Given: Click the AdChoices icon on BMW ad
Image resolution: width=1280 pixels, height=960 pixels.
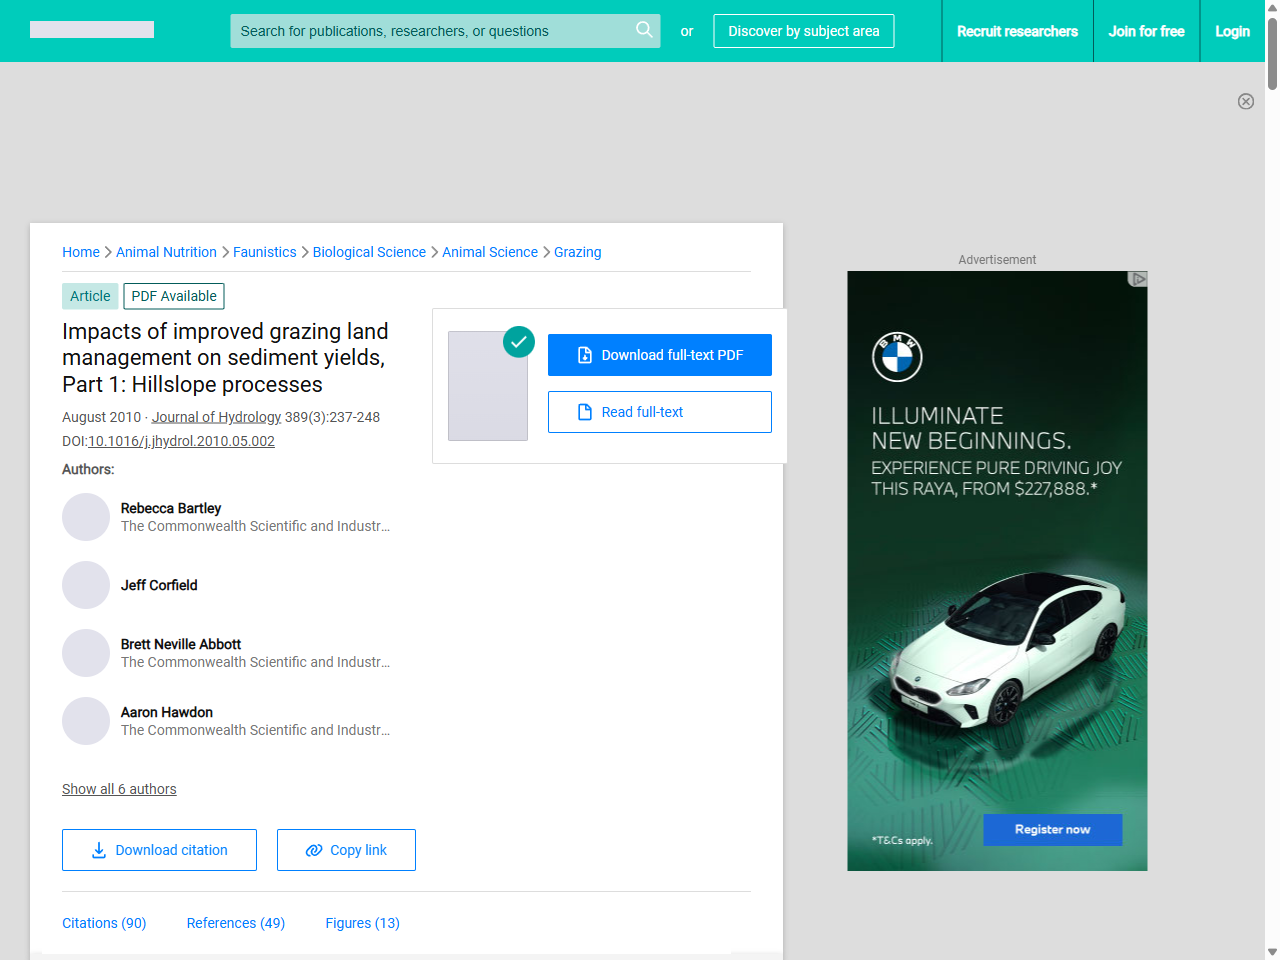Looking at the screenshot, I should 1137,279.
